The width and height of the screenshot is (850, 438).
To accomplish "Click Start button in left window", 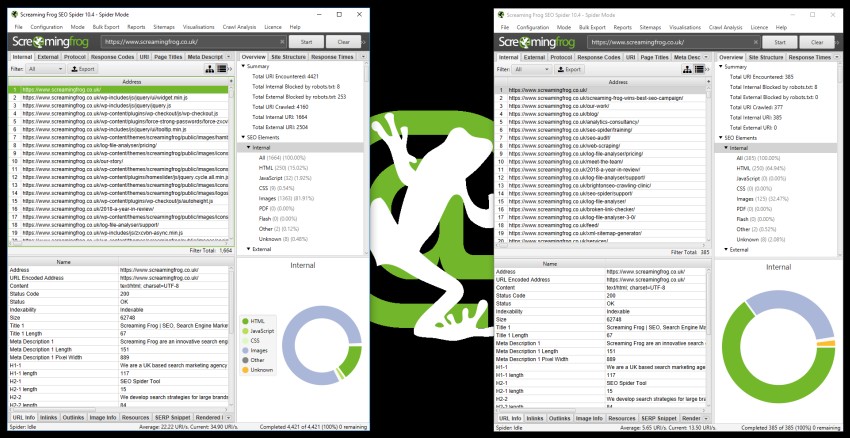I will pyautogui.click(x=306, y=42).
